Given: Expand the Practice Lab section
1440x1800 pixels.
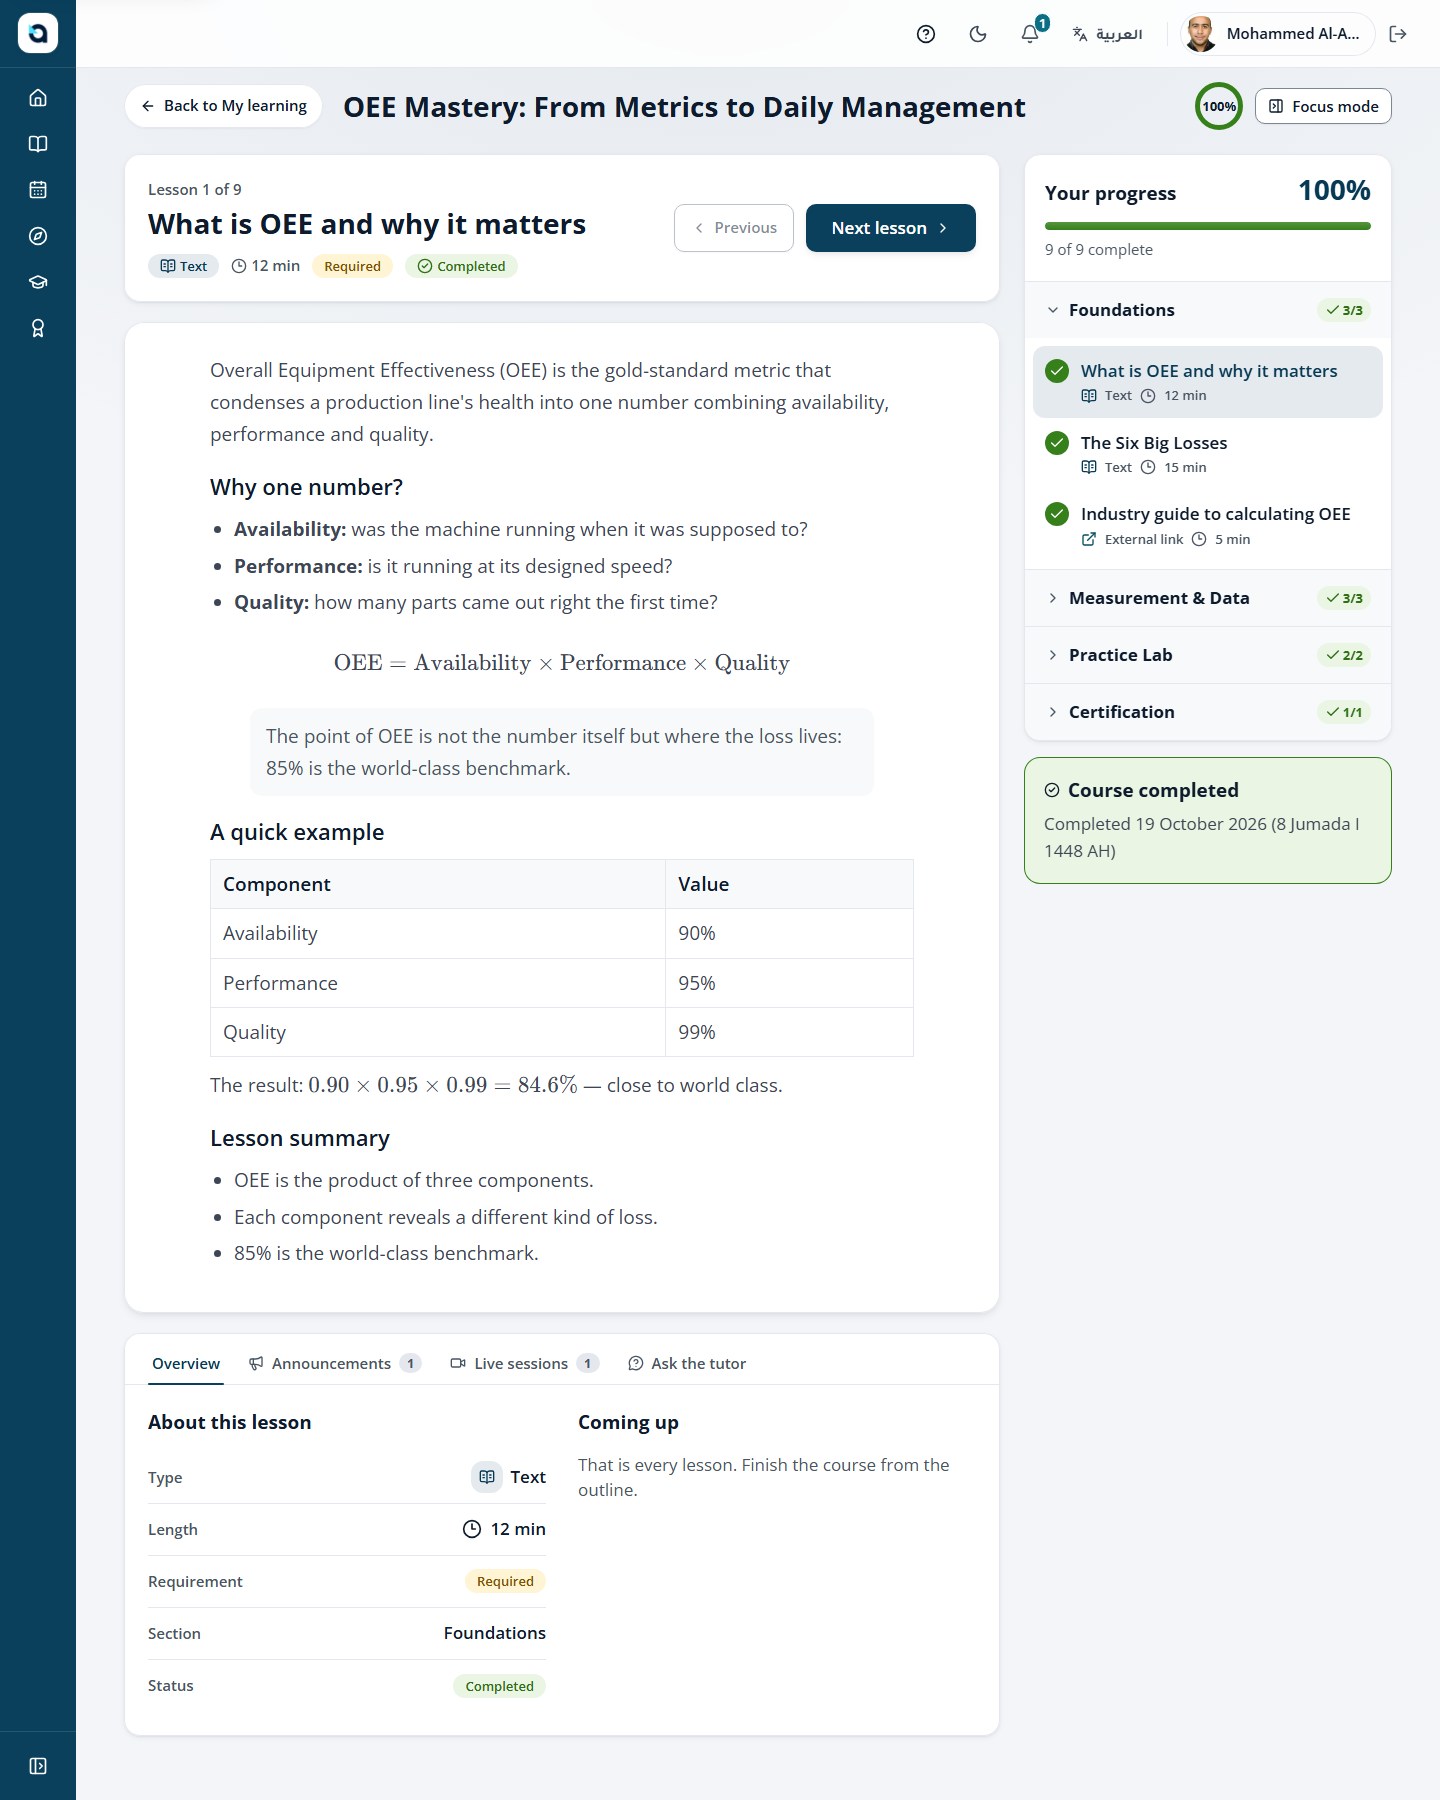Looking at the screenshot, I should (x=1208, y=655).
